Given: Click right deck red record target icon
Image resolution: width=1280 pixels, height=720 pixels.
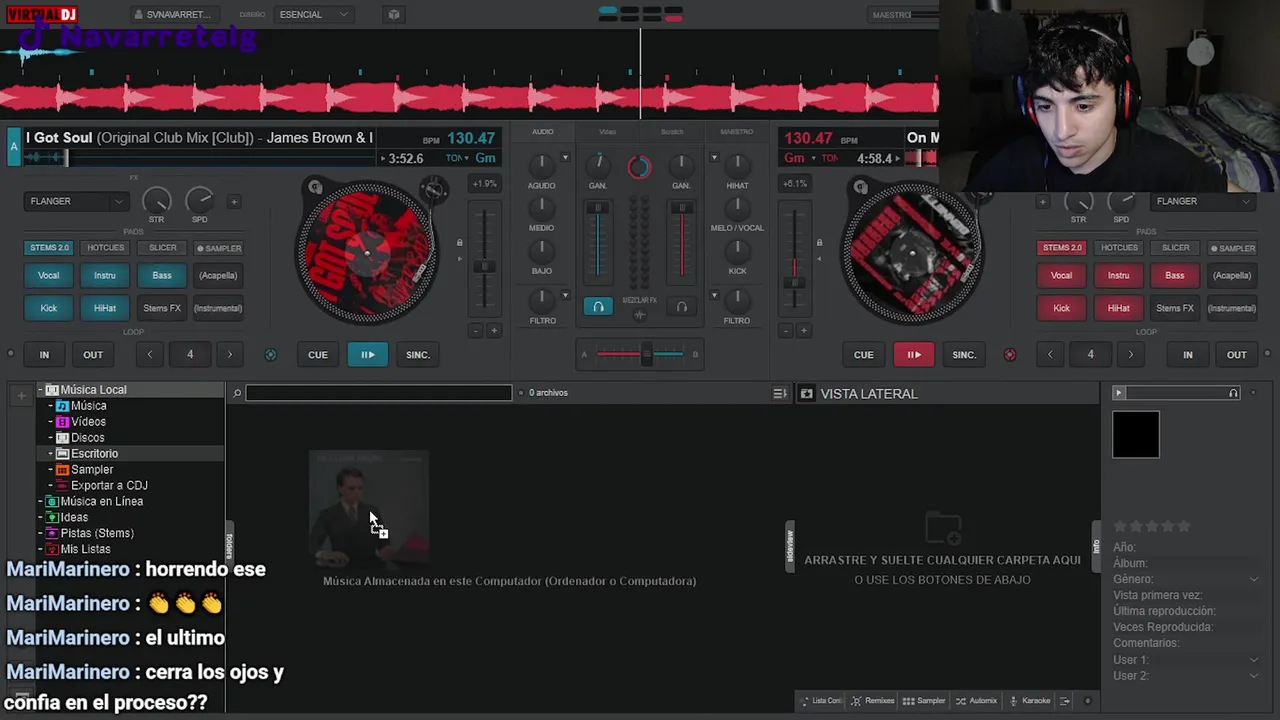Looking at the screenshot, I should 1010,355.
